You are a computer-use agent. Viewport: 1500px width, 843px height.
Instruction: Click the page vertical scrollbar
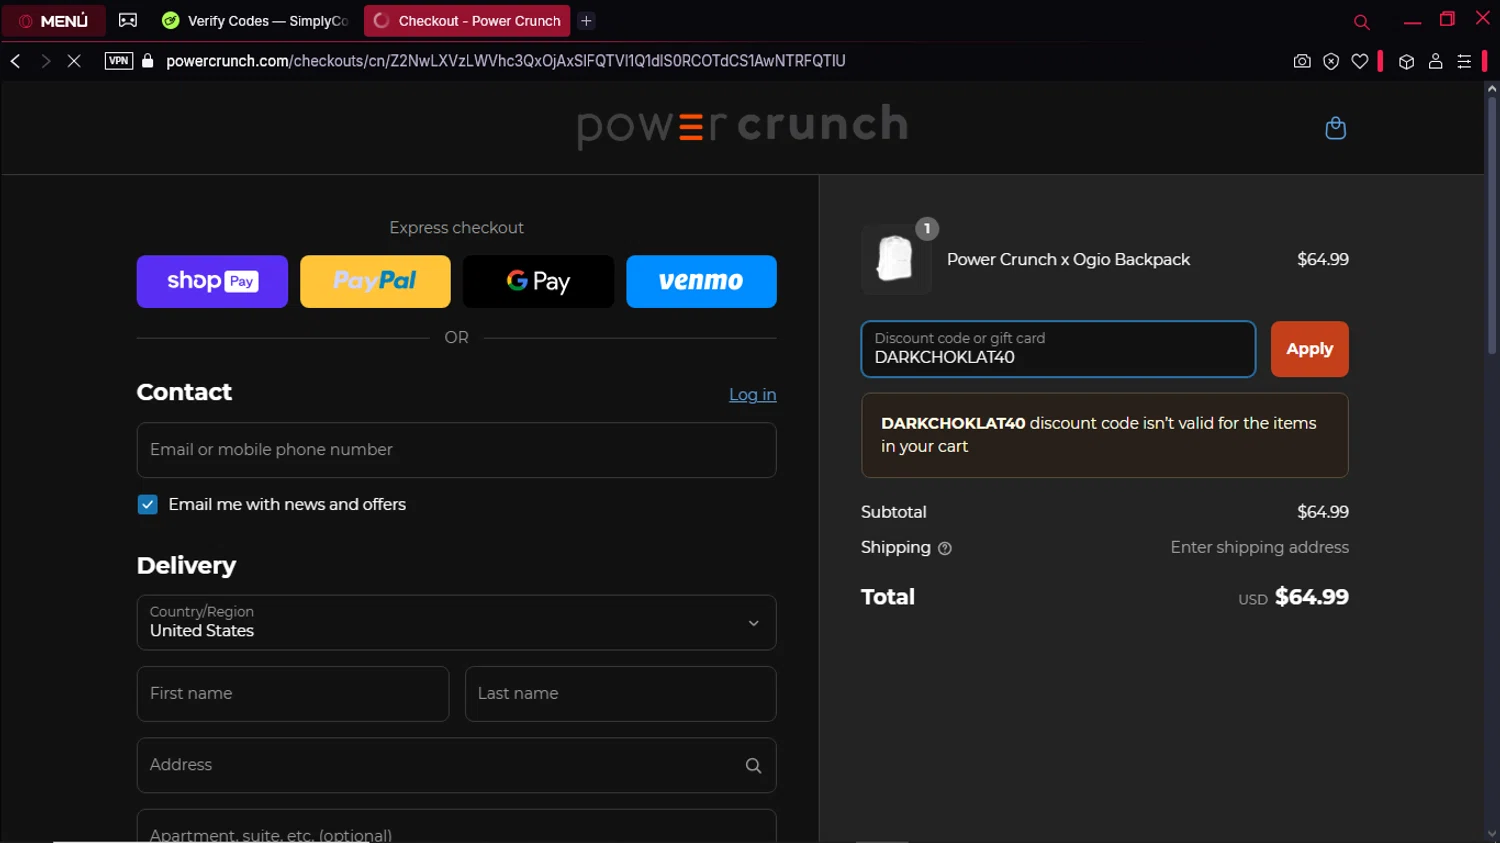tap(1491, 227)
